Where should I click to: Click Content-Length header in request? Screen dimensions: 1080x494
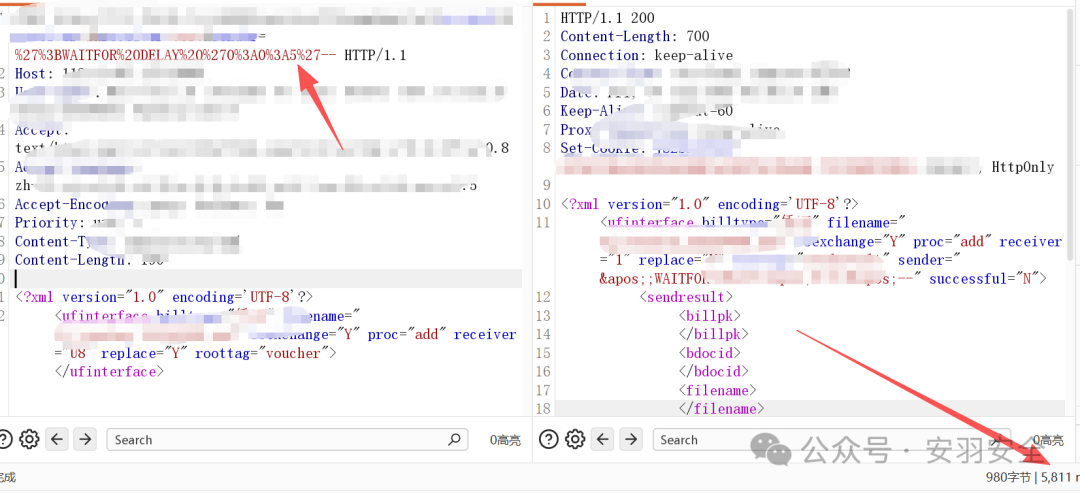tap(88, 260)
